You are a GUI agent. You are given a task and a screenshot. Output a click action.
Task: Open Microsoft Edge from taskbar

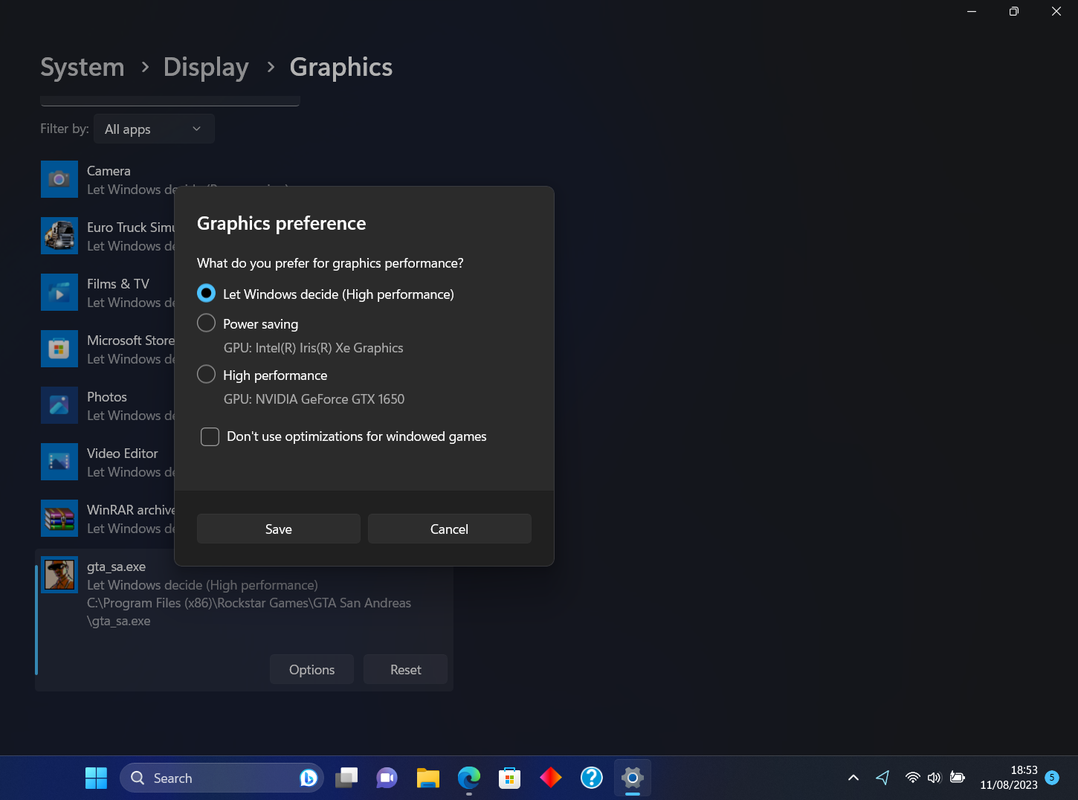click(469, 778)
